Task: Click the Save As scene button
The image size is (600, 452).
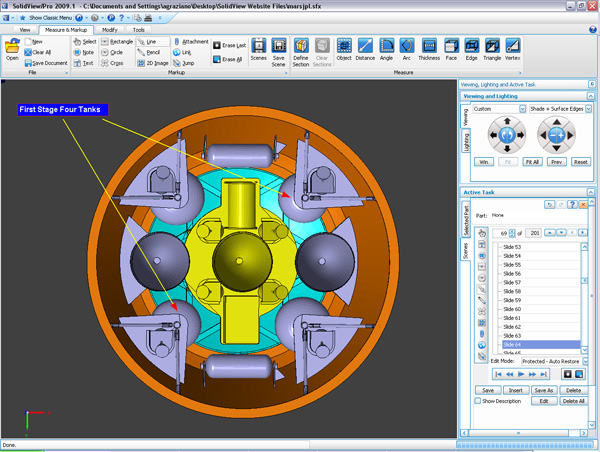Action: 544,390
